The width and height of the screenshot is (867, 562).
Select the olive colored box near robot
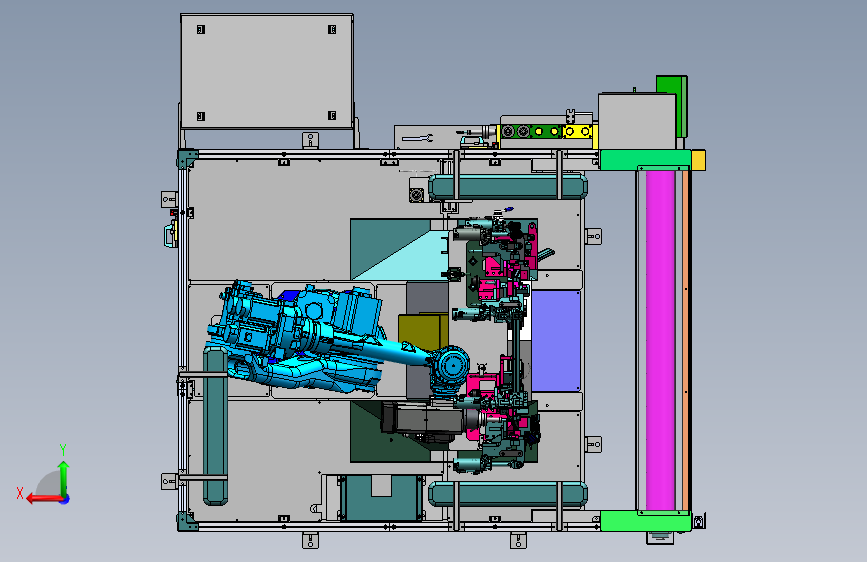422,332
